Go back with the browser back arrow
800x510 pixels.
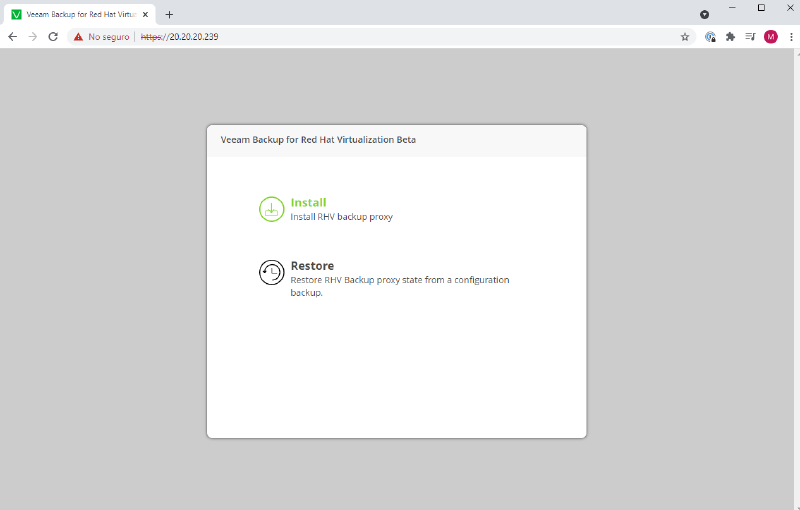13,37
